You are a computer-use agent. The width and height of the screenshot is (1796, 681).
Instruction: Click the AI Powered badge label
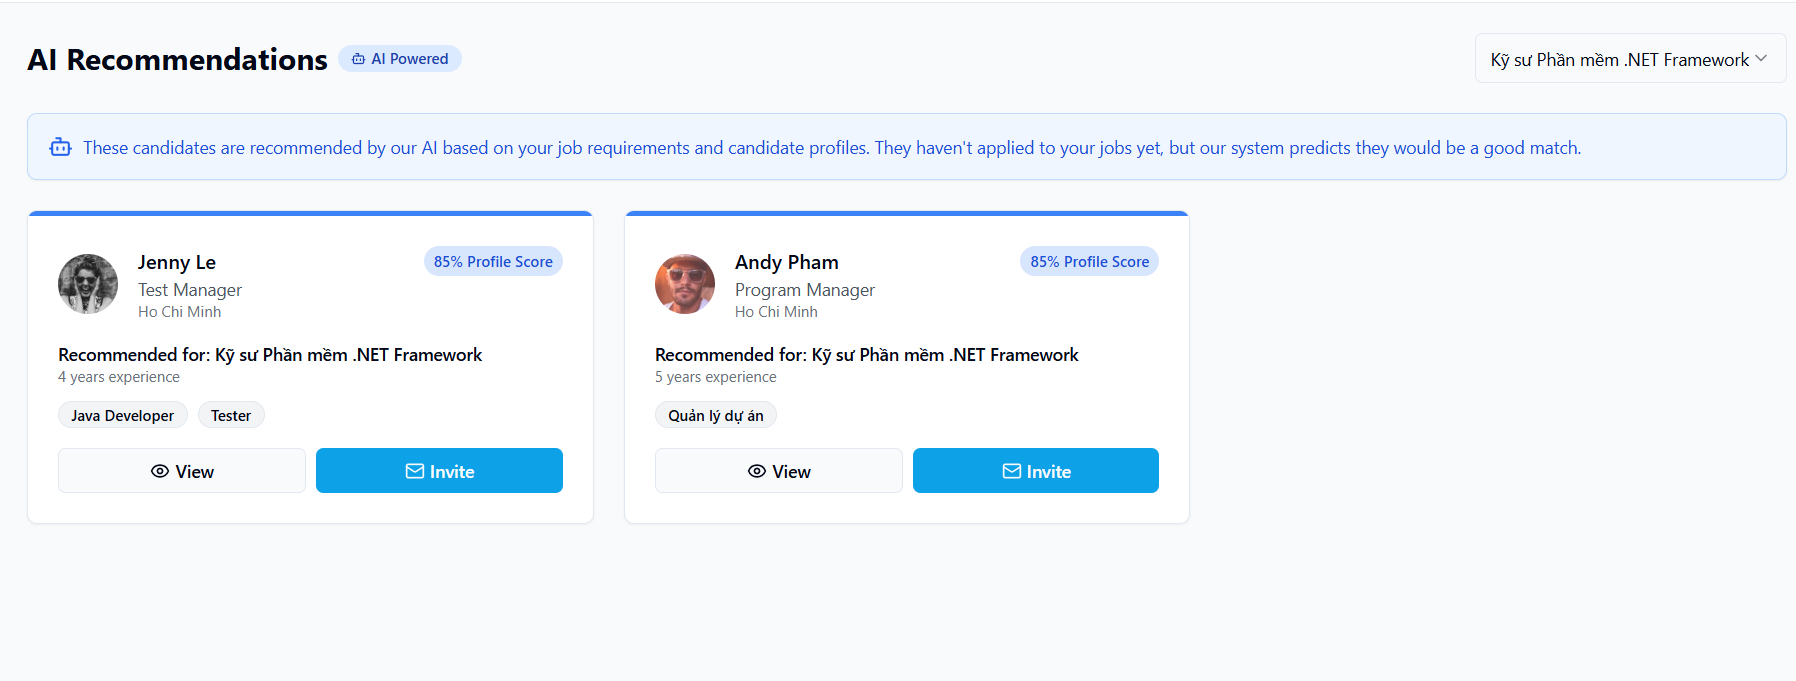pyautogui.click(x=410, y=59)
